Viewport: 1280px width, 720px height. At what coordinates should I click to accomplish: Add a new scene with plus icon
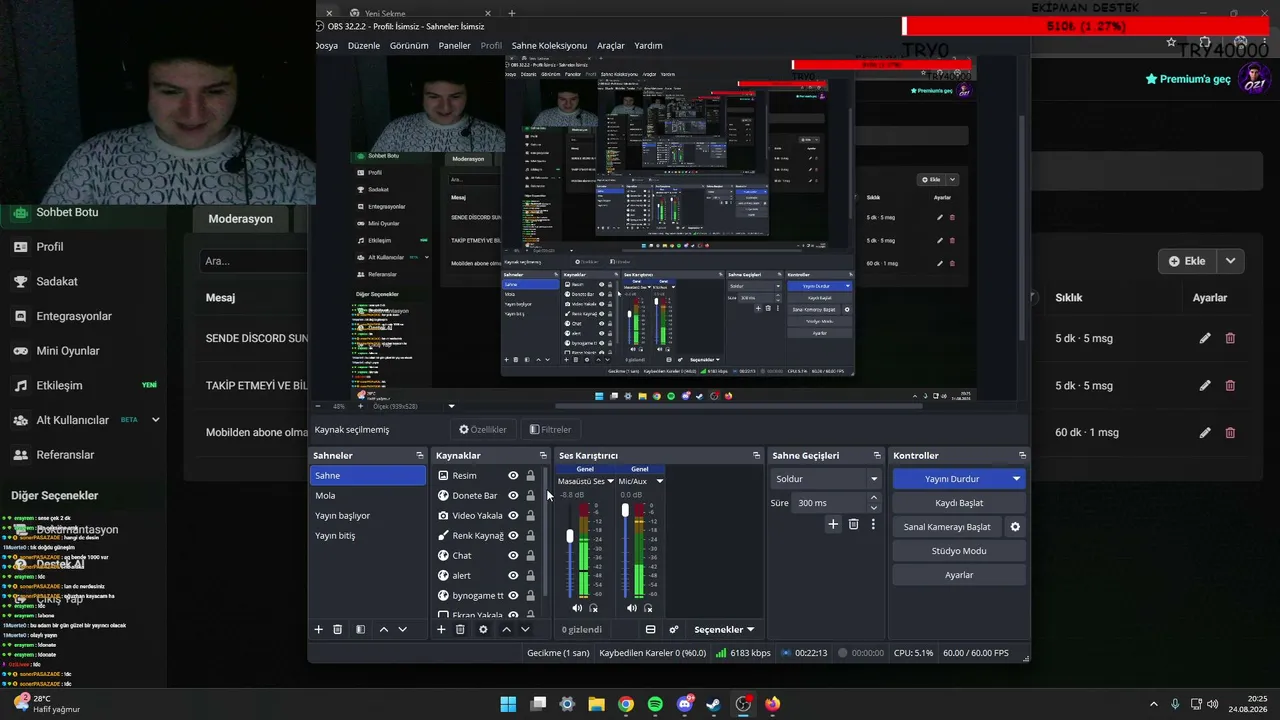click(319, 629)
